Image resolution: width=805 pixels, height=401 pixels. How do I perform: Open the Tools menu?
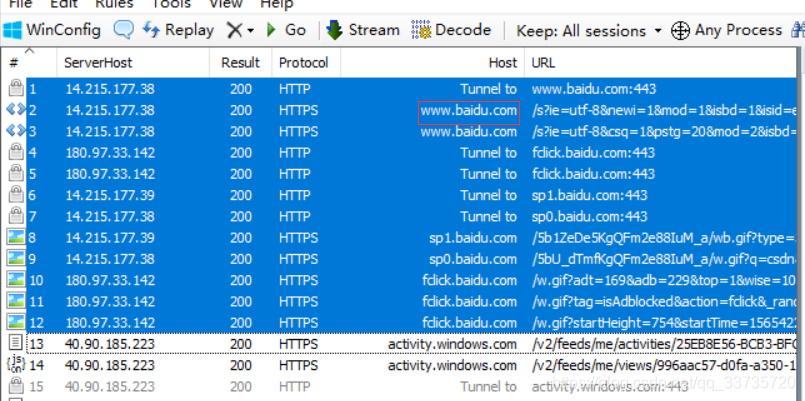coord(171,4)
